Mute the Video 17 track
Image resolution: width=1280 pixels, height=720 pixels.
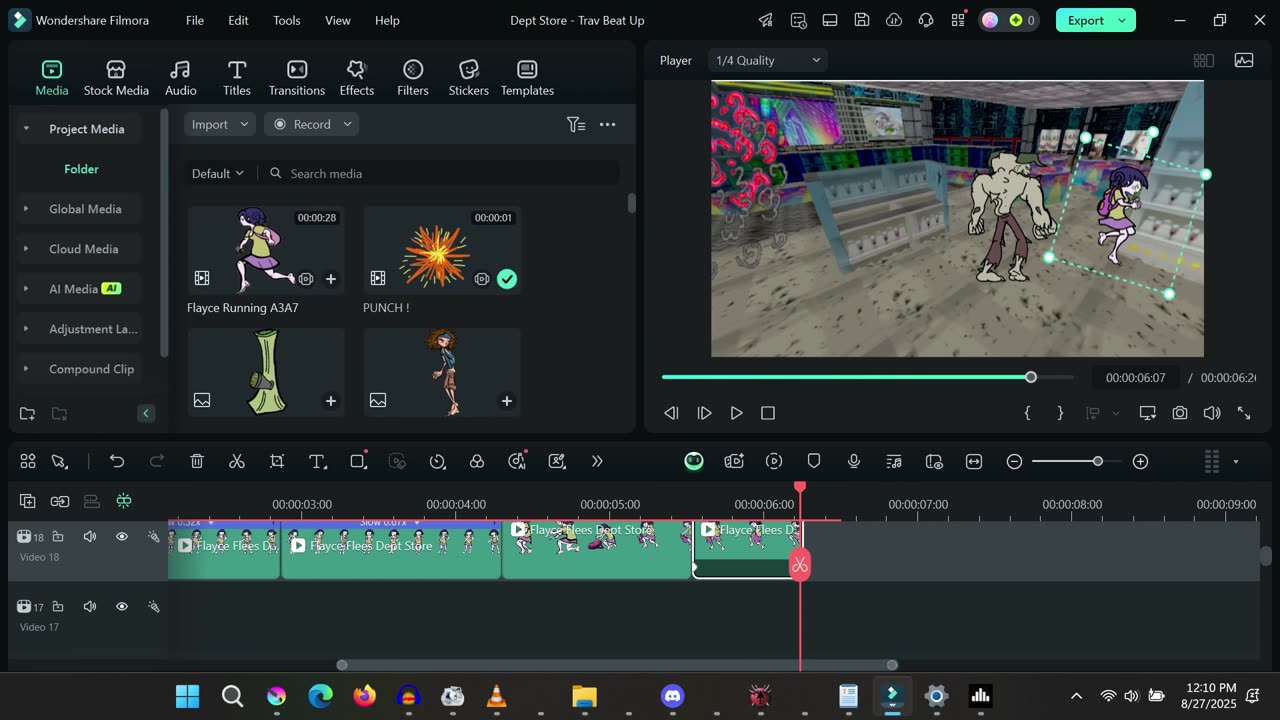(x=90, y=606)
